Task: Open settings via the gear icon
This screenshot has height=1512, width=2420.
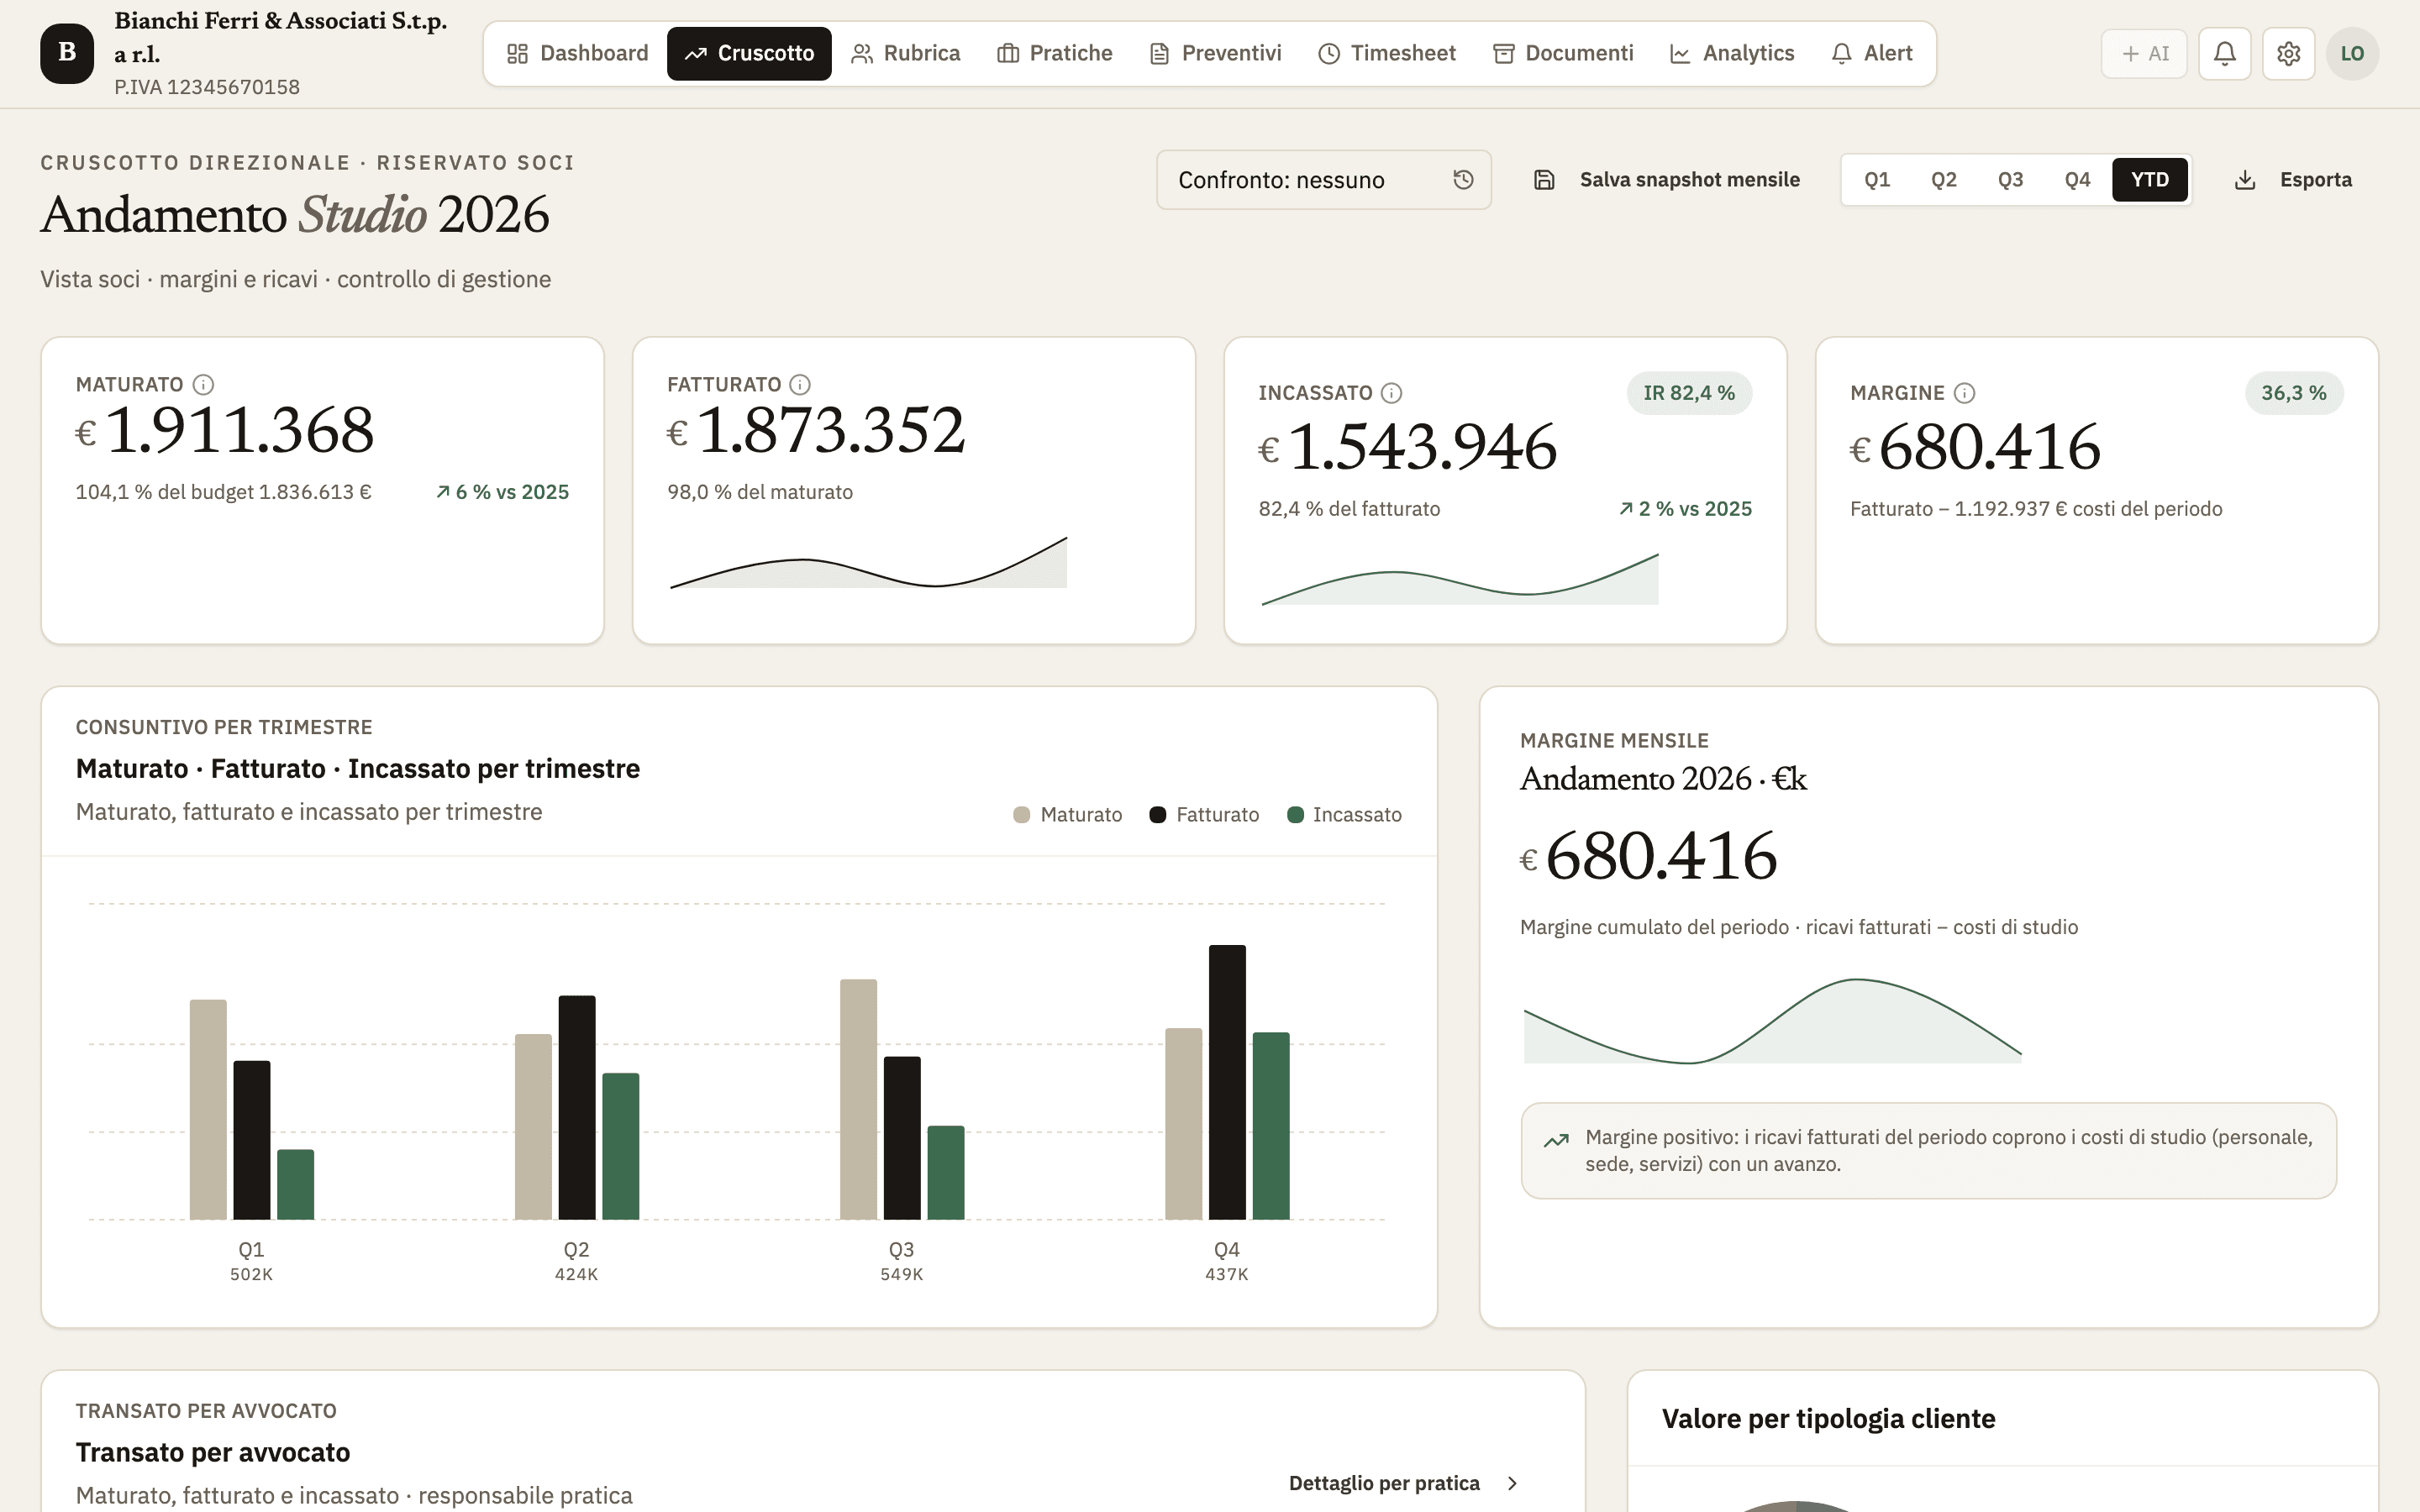Action: click(x=2288, y=53)
